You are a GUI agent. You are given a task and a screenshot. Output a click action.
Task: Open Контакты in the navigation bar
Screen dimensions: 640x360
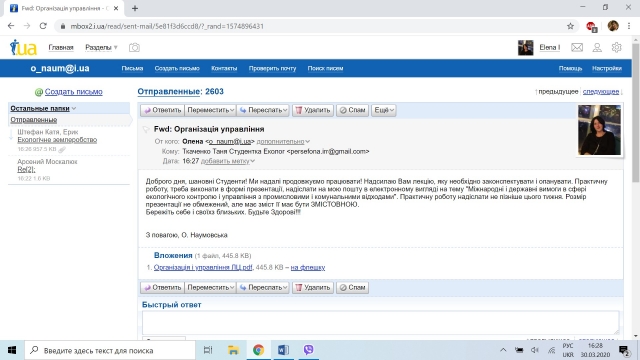[x=224, y=69]
